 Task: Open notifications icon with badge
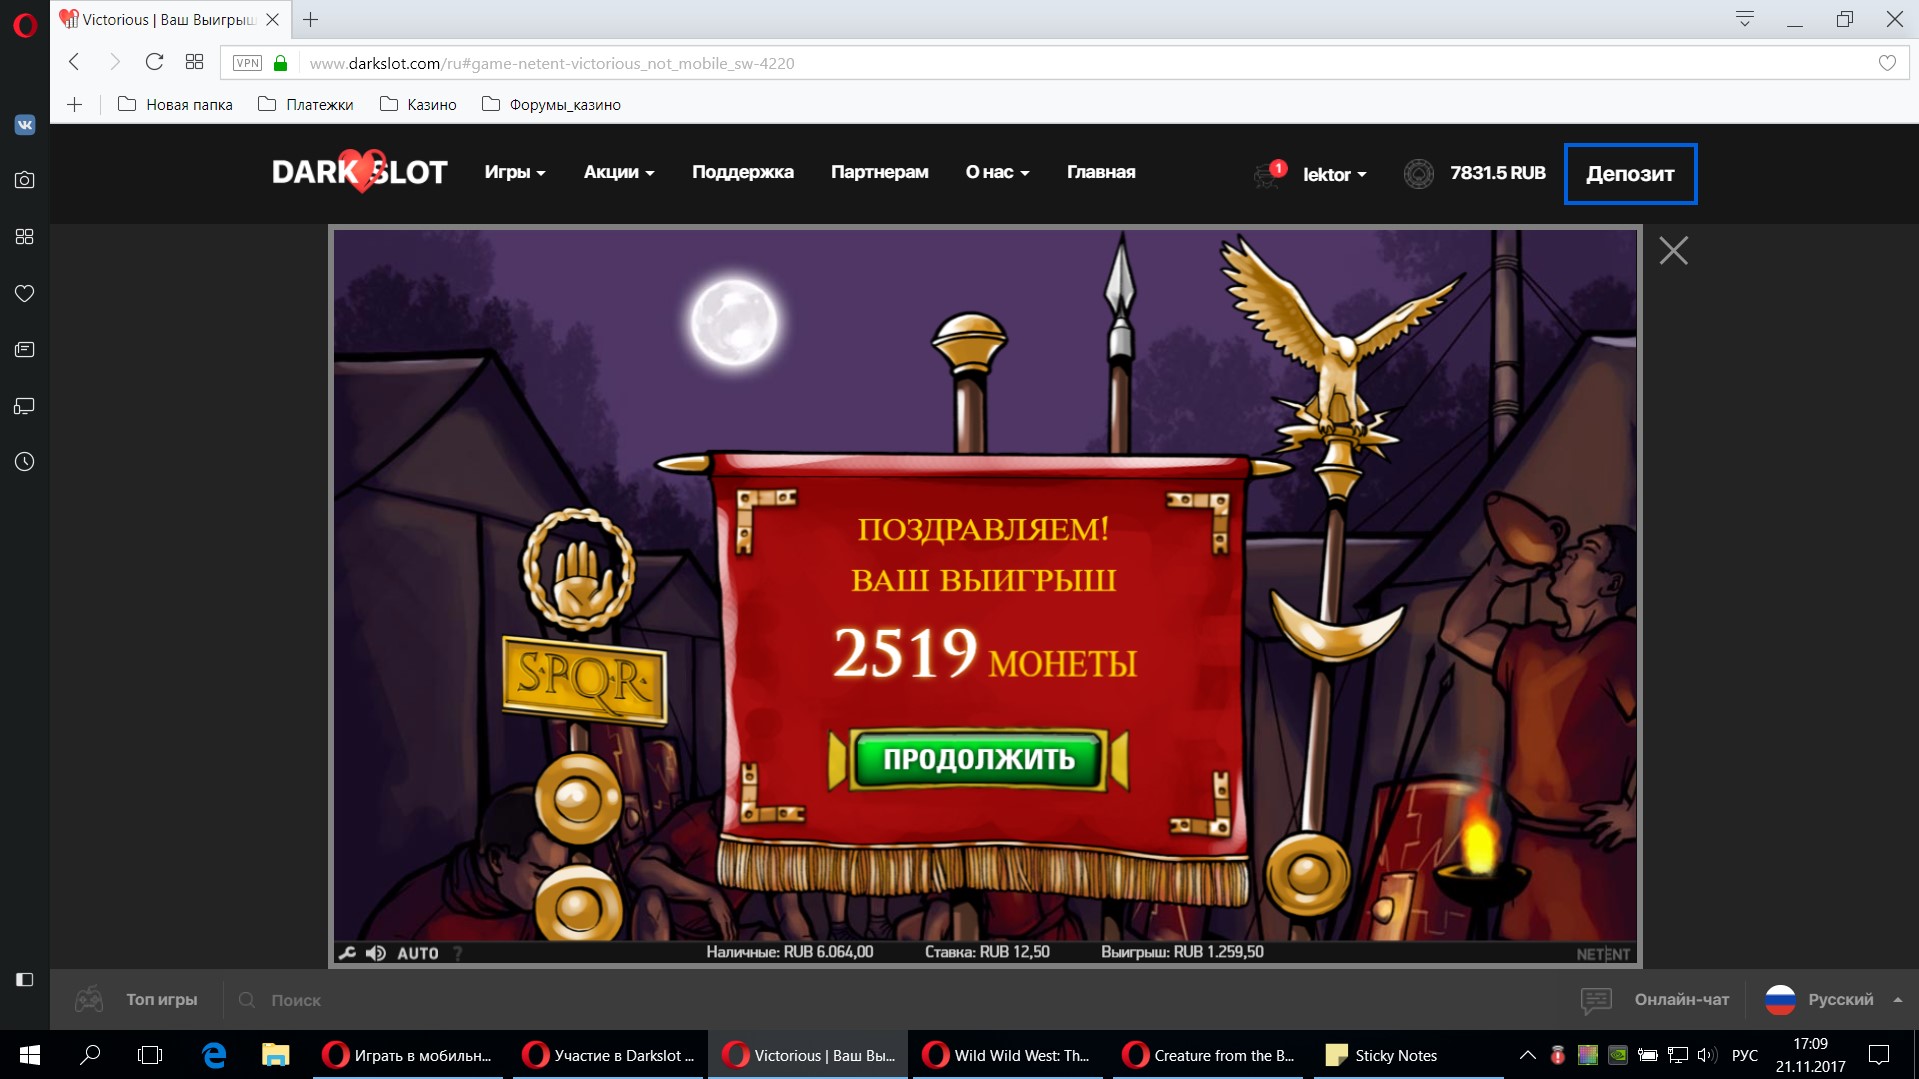[1269, 174]
